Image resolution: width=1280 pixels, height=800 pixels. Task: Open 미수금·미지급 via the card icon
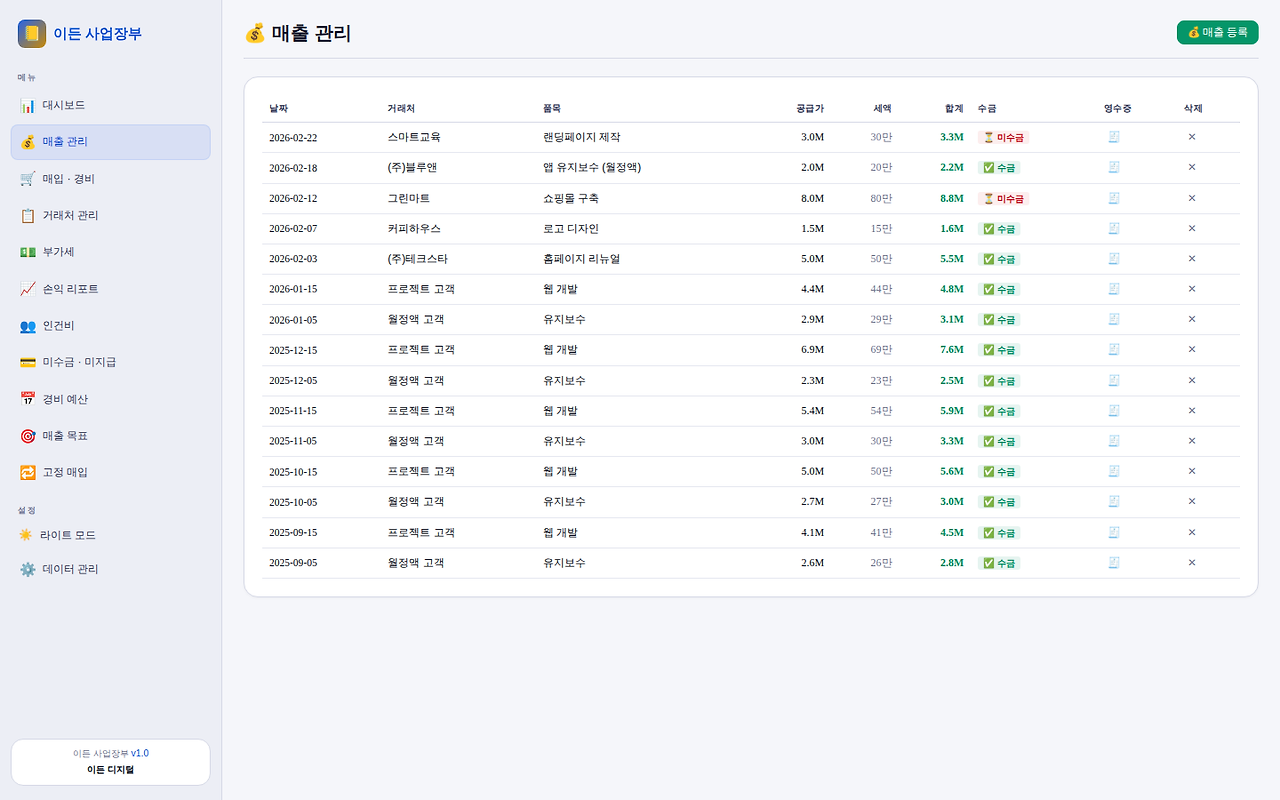click(27, 362)
